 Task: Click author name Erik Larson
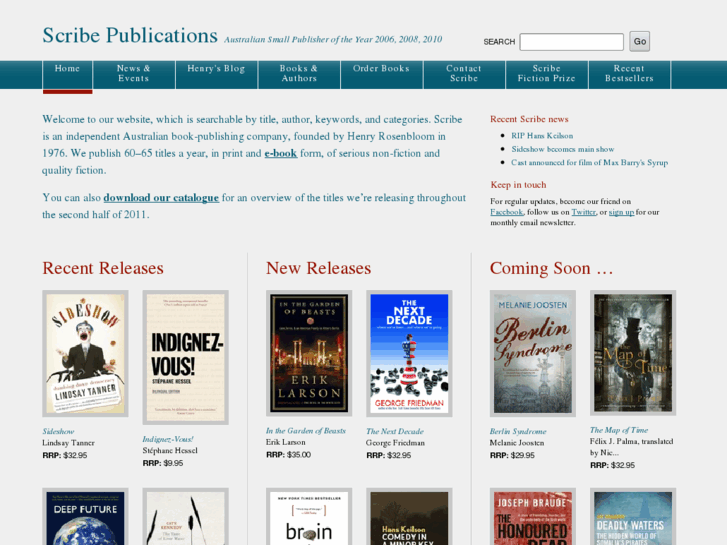point(286,442)
